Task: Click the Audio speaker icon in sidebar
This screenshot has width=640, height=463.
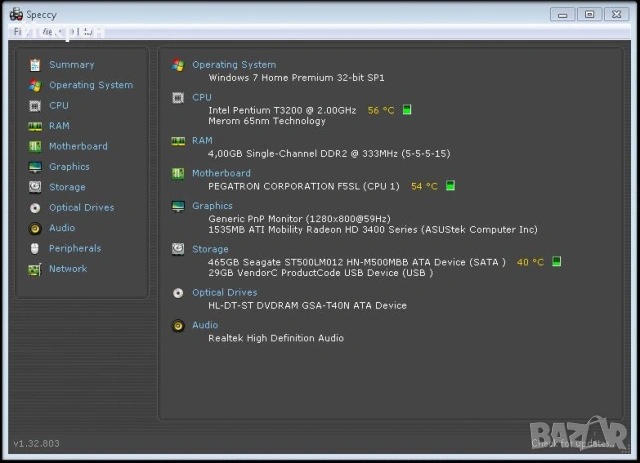Action: [x=35, y=228]
